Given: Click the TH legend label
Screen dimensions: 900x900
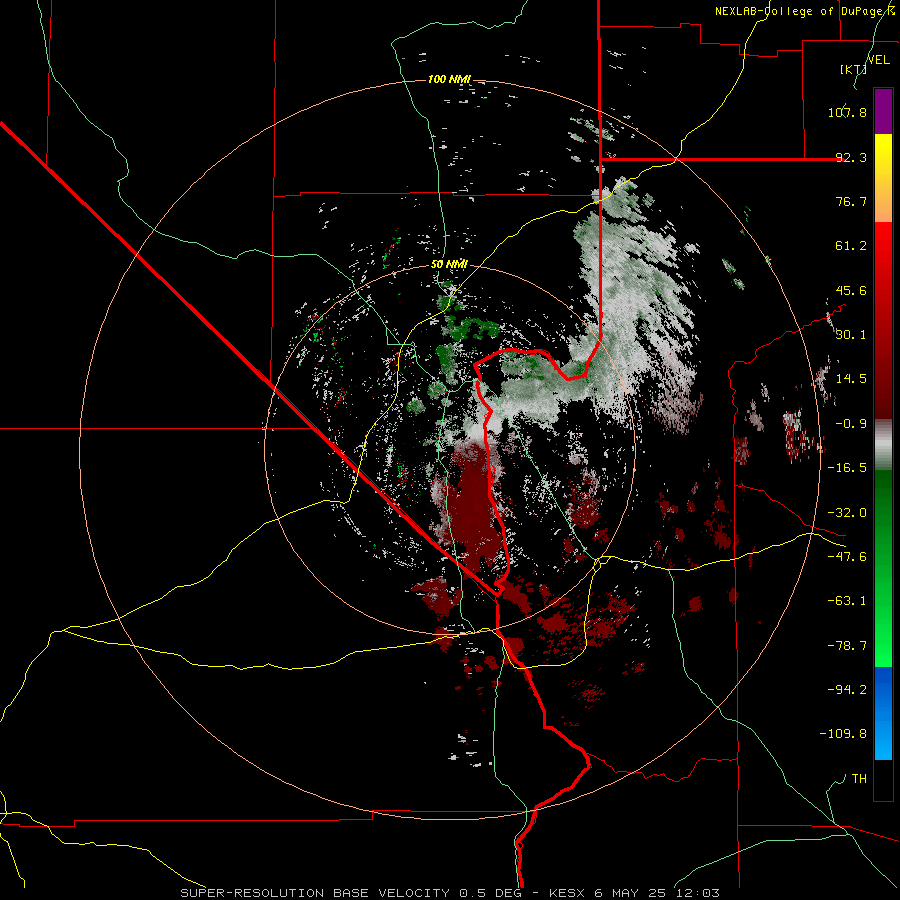Looking at the screenshot, I should coord(859,779).
